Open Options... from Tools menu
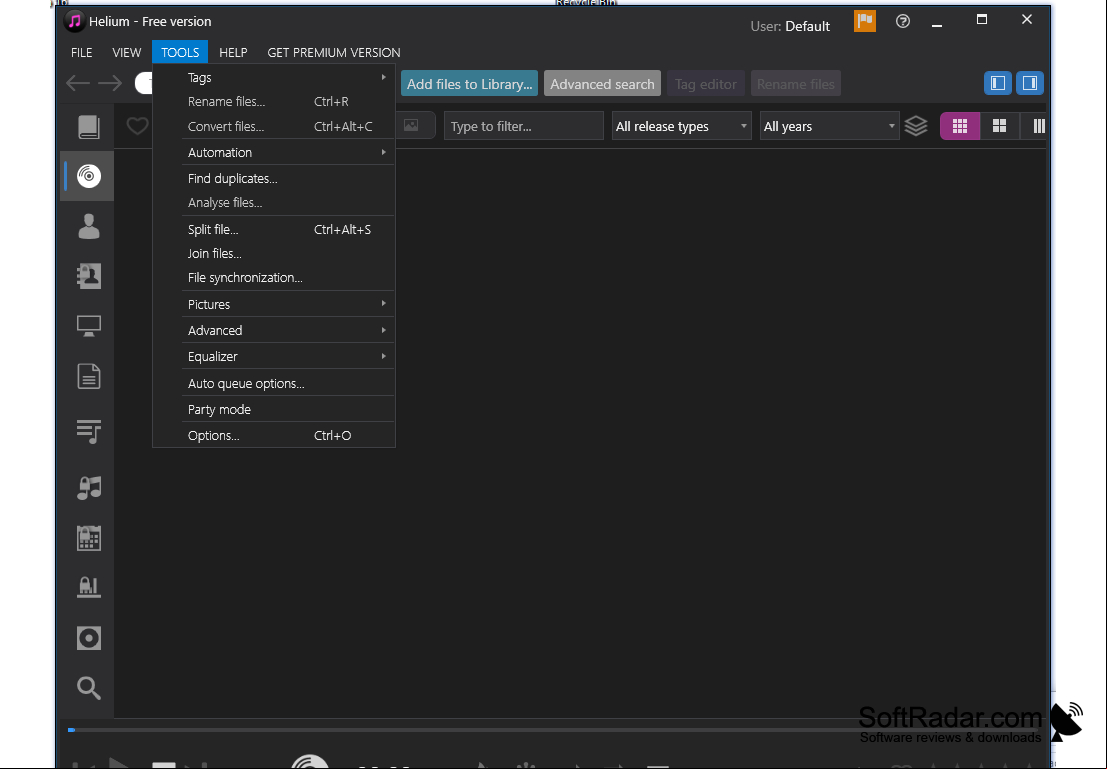The height and width of the screenshot is (769, 1107). pos(274,436)
